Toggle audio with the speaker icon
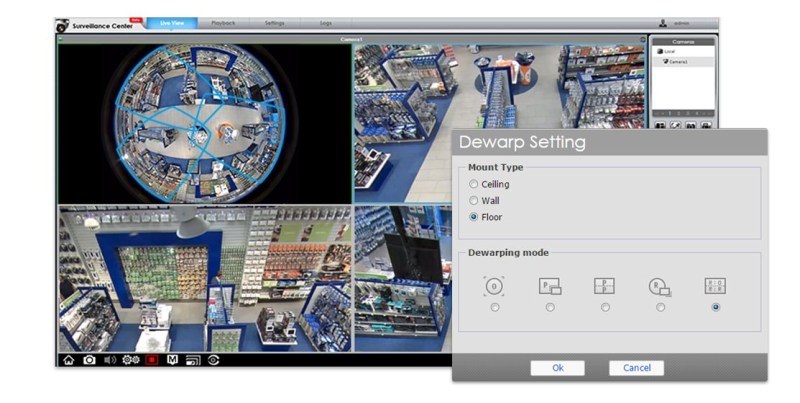Screen dimensions: 800x403 tap(110, 359)
